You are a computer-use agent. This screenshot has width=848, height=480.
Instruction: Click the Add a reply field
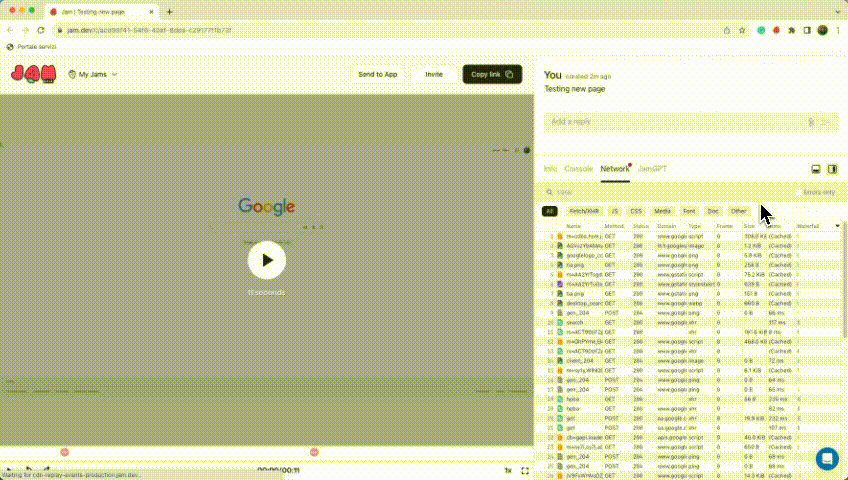pyautogui.click(x=675, y=121)
